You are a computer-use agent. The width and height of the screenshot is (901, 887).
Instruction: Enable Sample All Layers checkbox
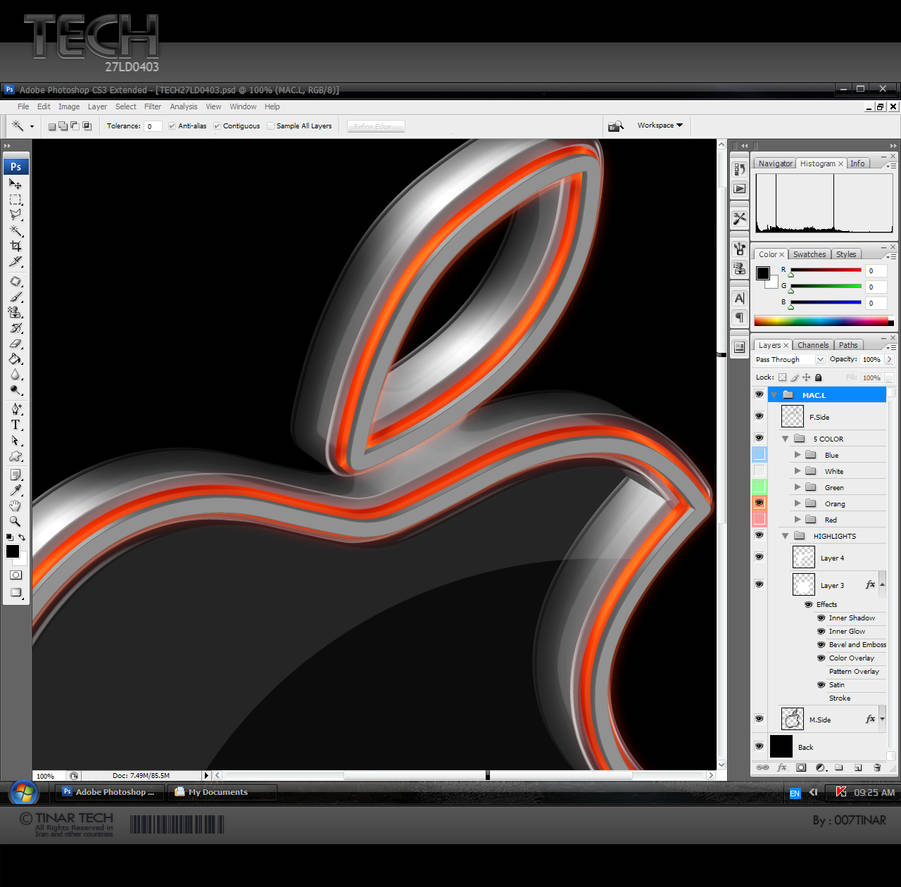pyautogui.click(x=271, y=126)
